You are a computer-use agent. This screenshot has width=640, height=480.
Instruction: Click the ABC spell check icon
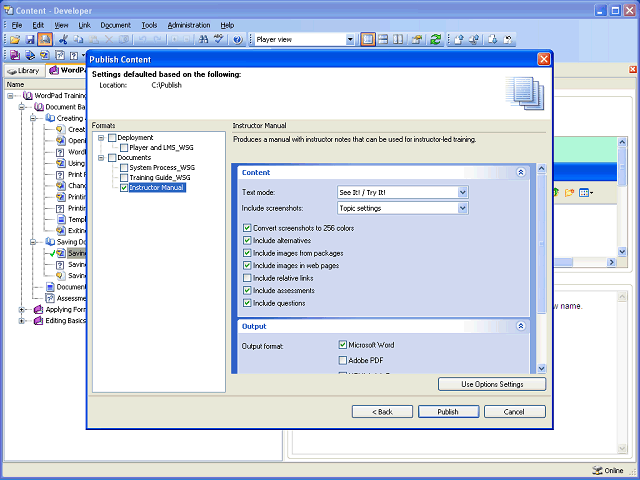pos(219,40)
